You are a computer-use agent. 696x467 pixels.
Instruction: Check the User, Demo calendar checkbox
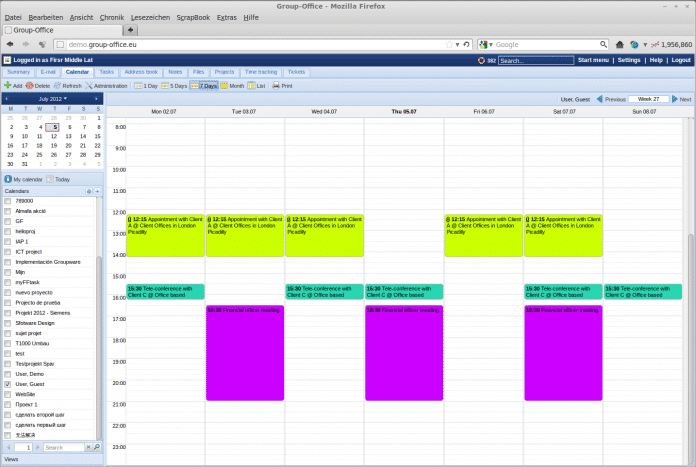coord(7,373)
